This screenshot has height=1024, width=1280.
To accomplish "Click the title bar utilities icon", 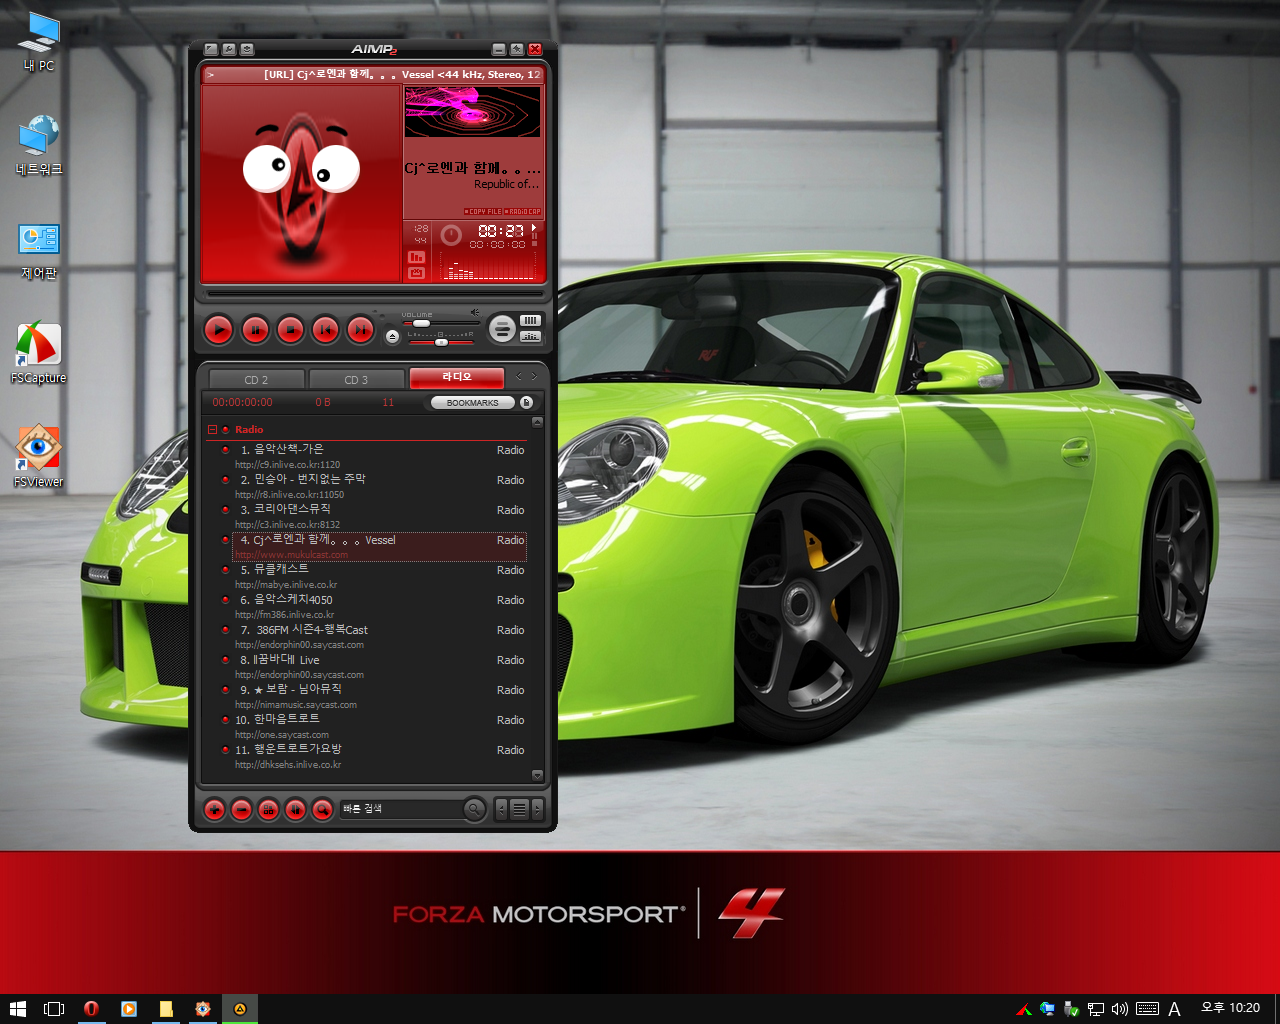I will tap(247, 49).
